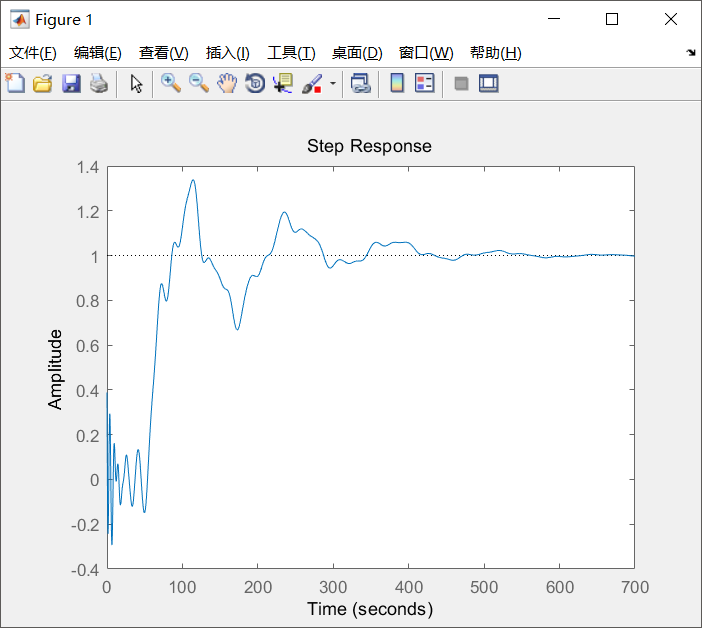702x628 pixels.
Task: Click the response curve peak near 1.35
Action: (x=193, y=180)
